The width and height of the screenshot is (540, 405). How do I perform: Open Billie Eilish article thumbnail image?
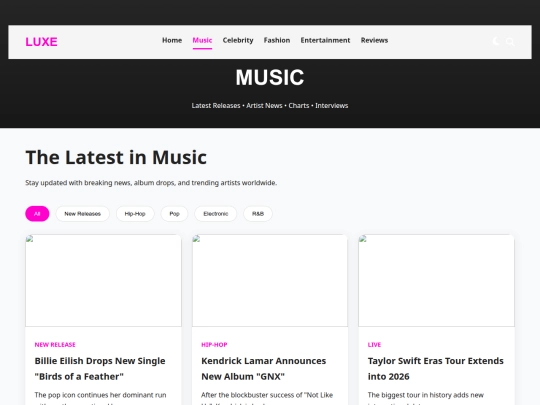pos(103,280)
